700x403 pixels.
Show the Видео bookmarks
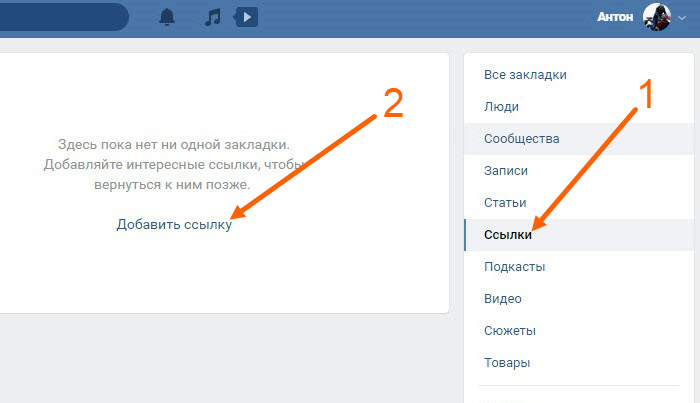point(502,299)
